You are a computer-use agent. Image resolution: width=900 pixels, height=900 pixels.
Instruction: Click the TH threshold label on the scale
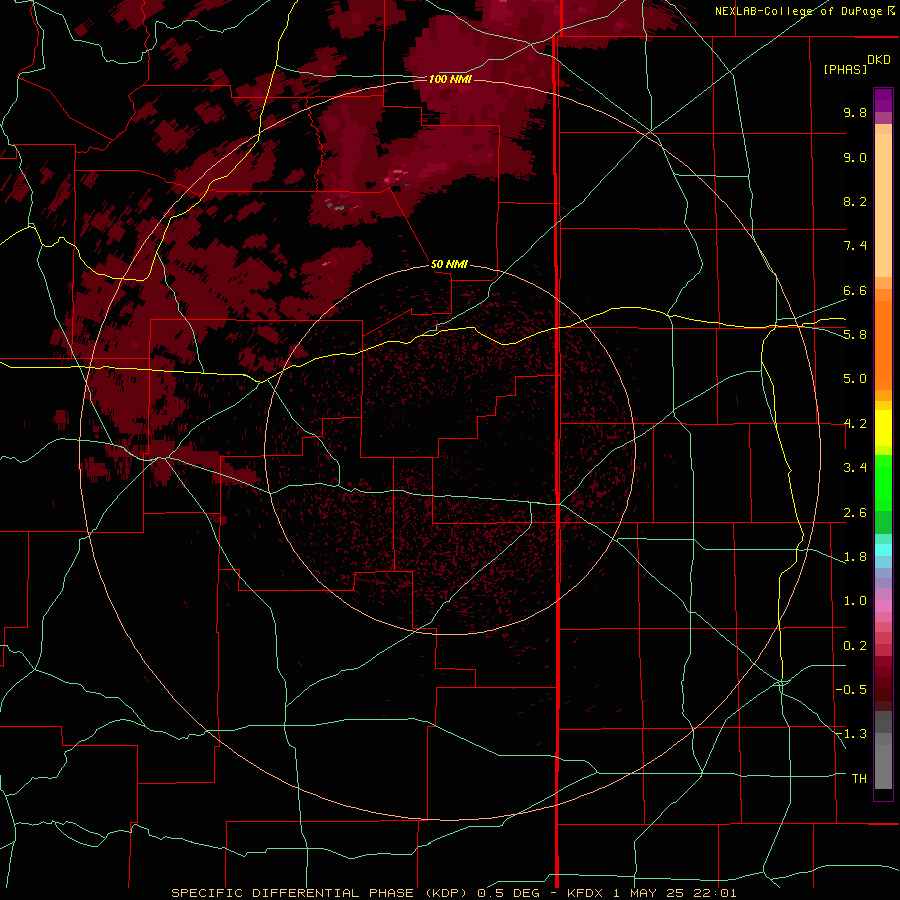859,779
